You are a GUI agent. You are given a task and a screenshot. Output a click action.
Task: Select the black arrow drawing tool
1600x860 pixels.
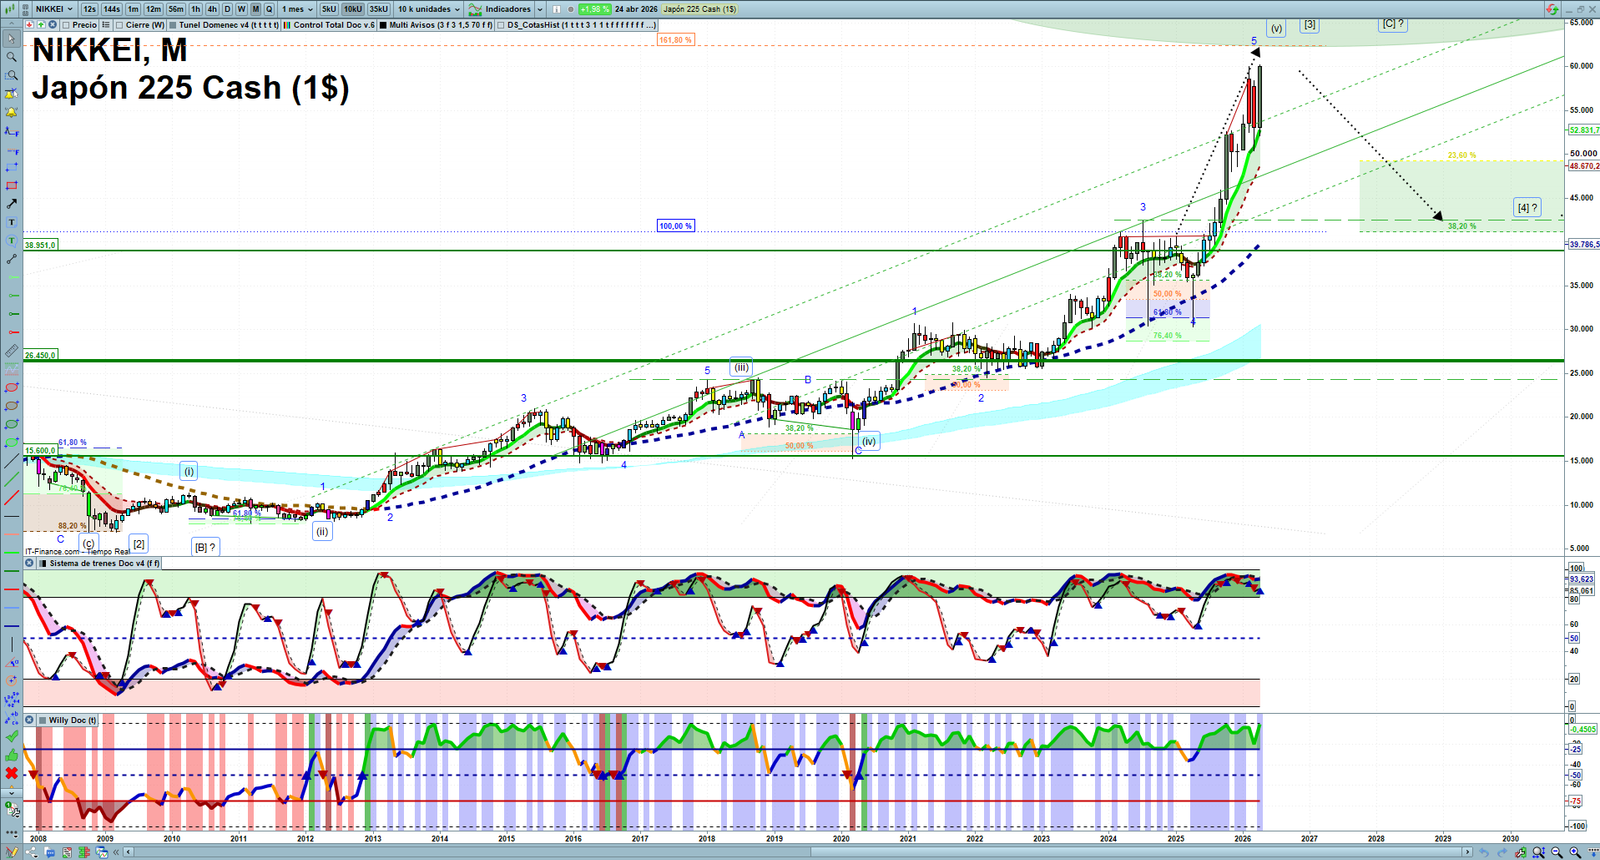click(x=12, y=204)
